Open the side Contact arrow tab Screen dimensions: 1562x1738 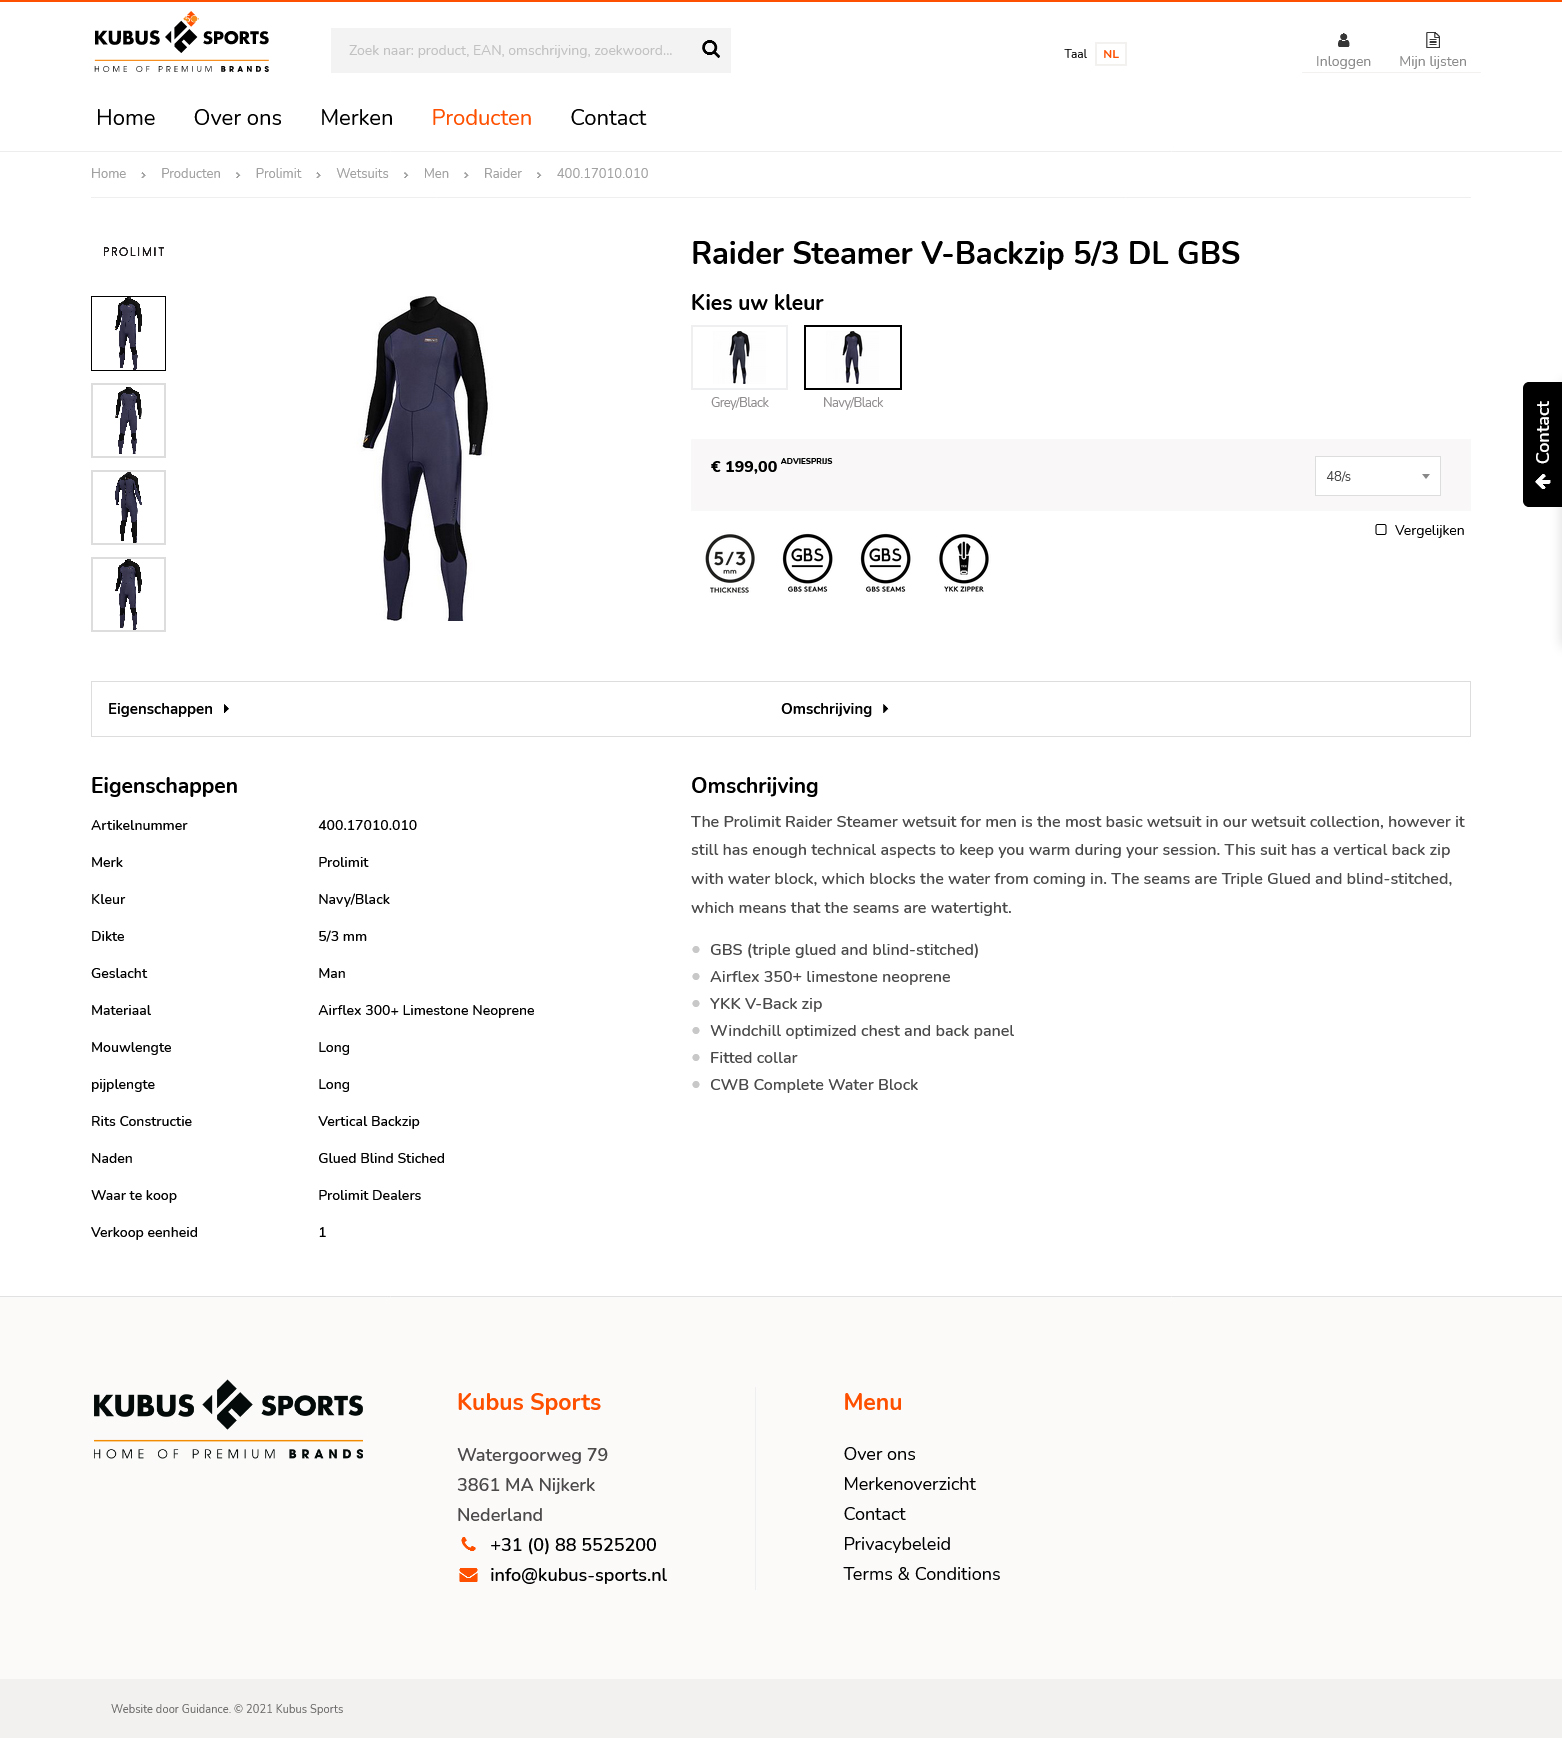(x=1542, y=444)
